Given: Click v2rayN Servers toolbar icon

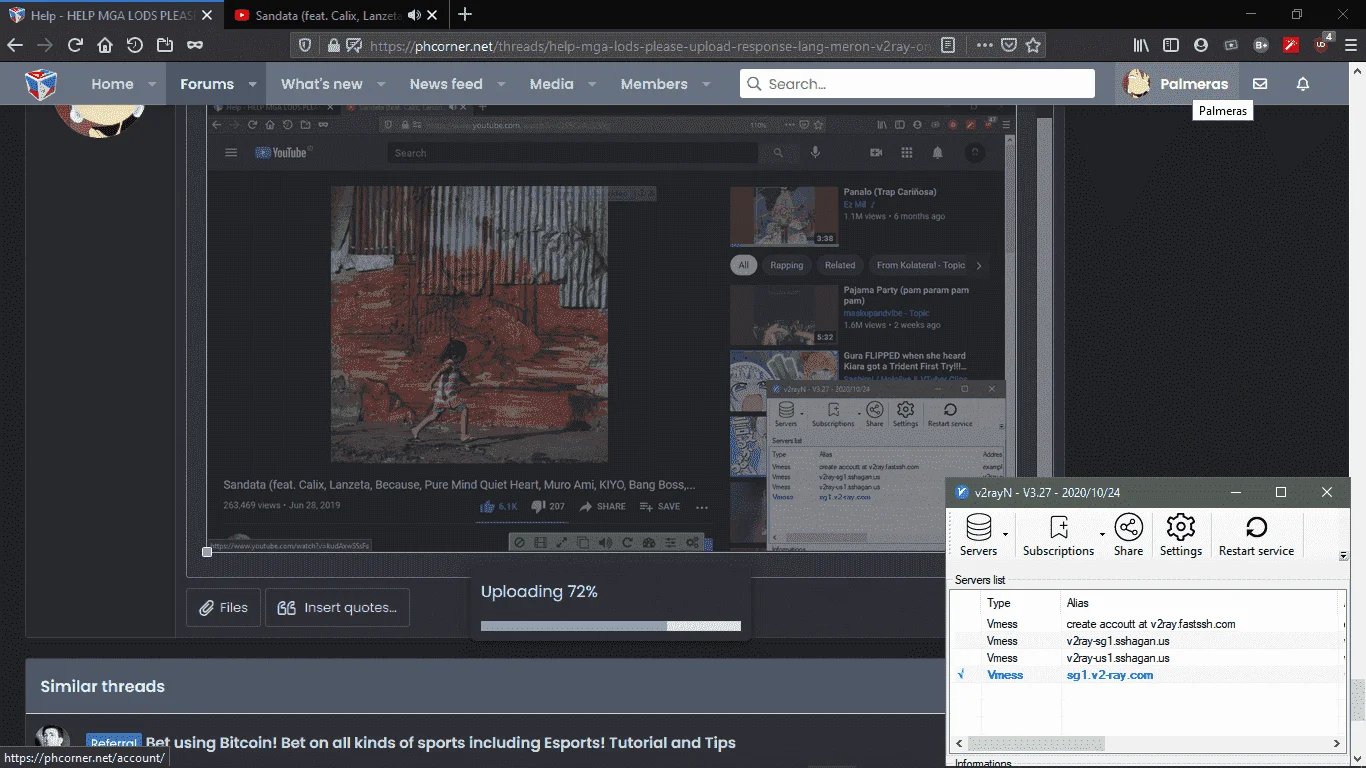Looking at the screenshot, I should click(x=978, y=536).
